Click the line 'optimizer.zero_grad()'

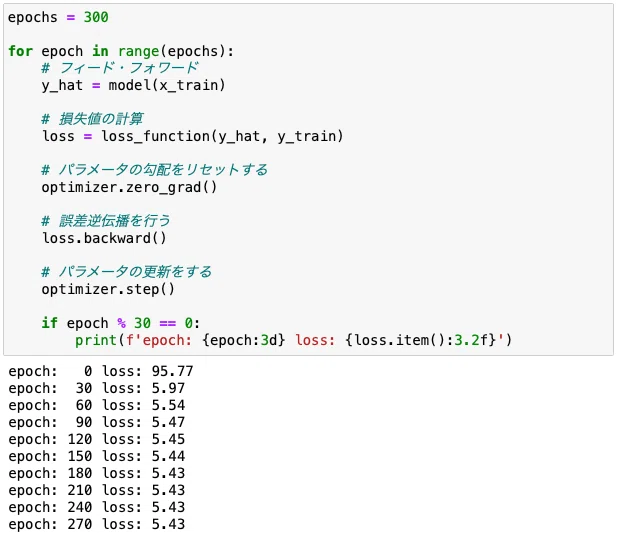[129, 187]
